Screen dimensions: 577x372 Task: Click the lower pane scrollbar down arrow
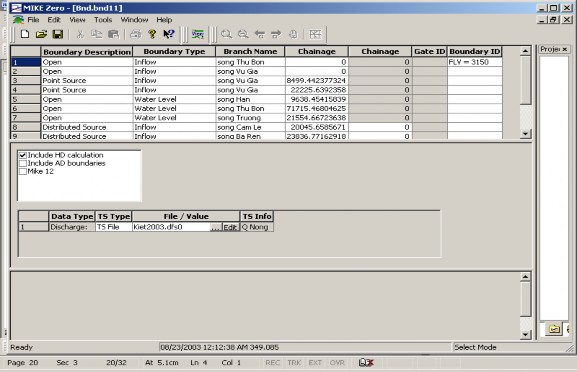coord(525,334)
